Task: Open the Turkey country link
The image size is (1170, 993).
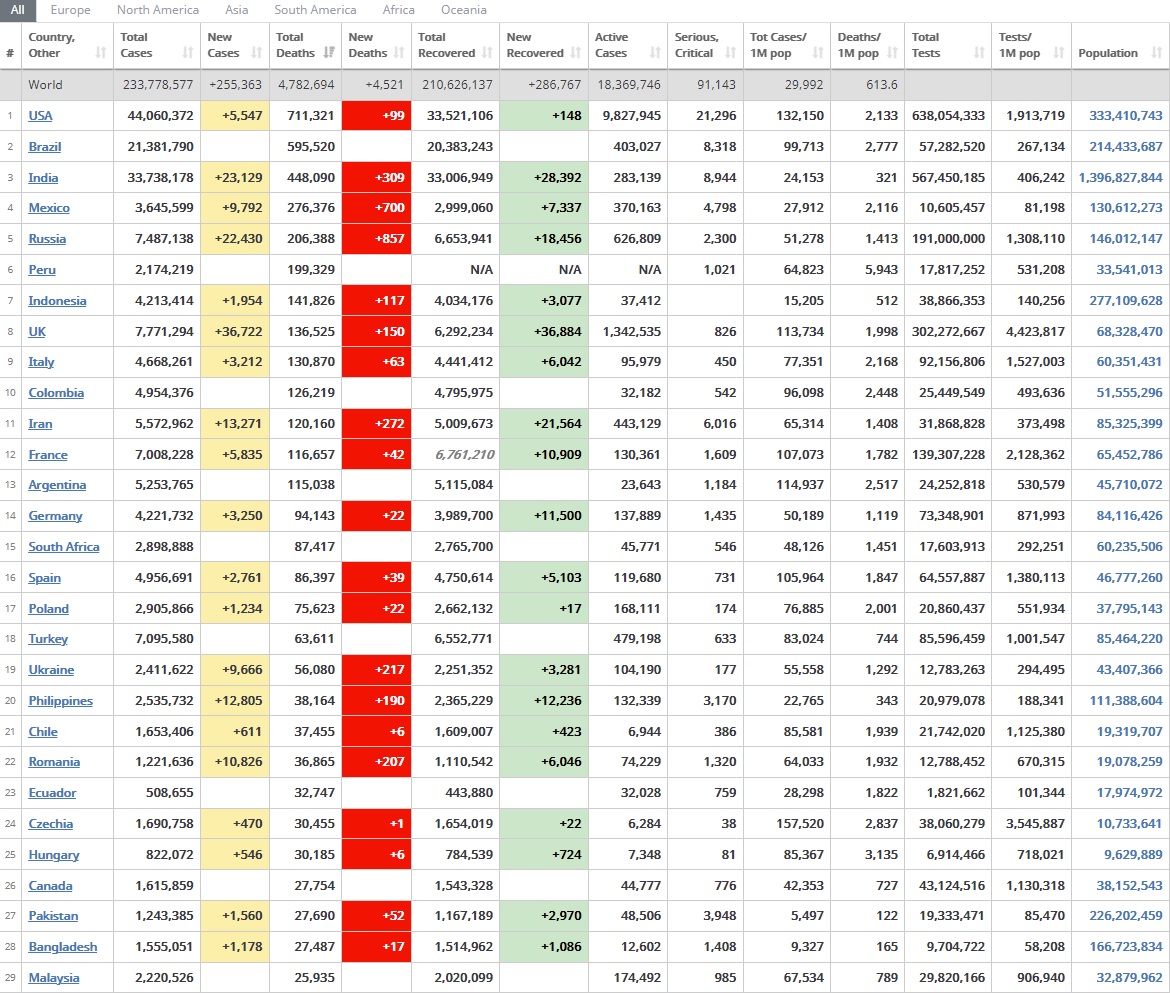Action: click(x=48, y=639)
